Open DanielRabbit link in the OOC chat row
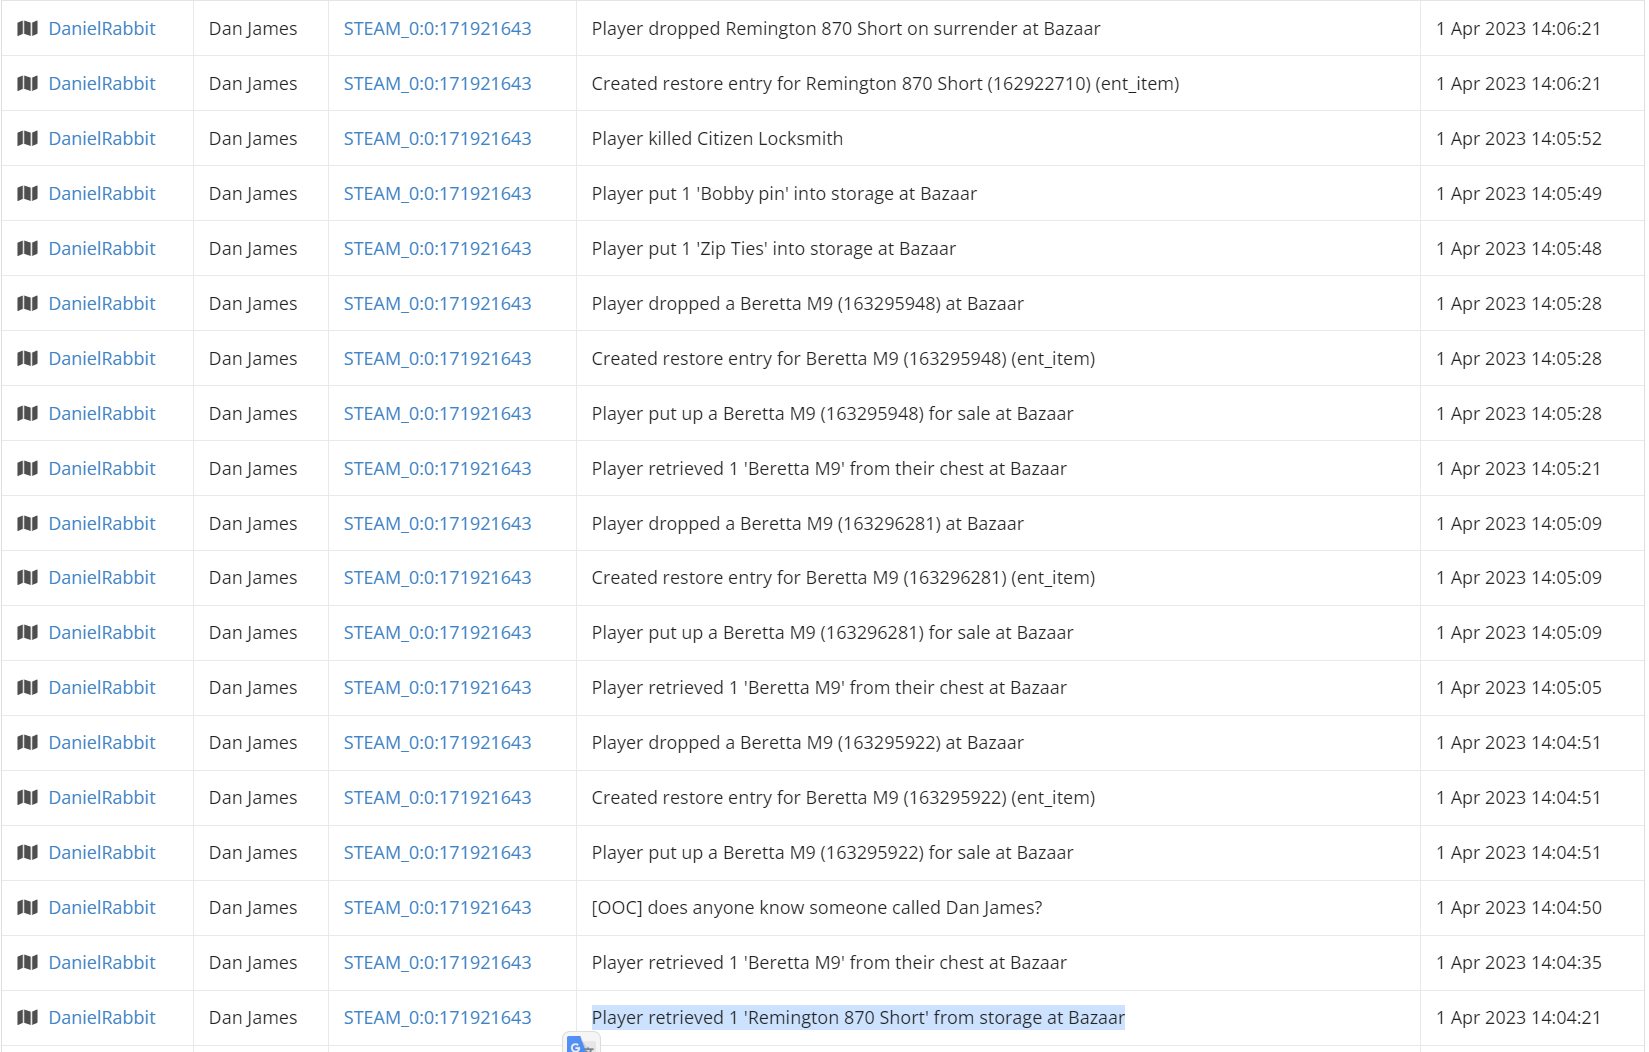 pos(102,907)
